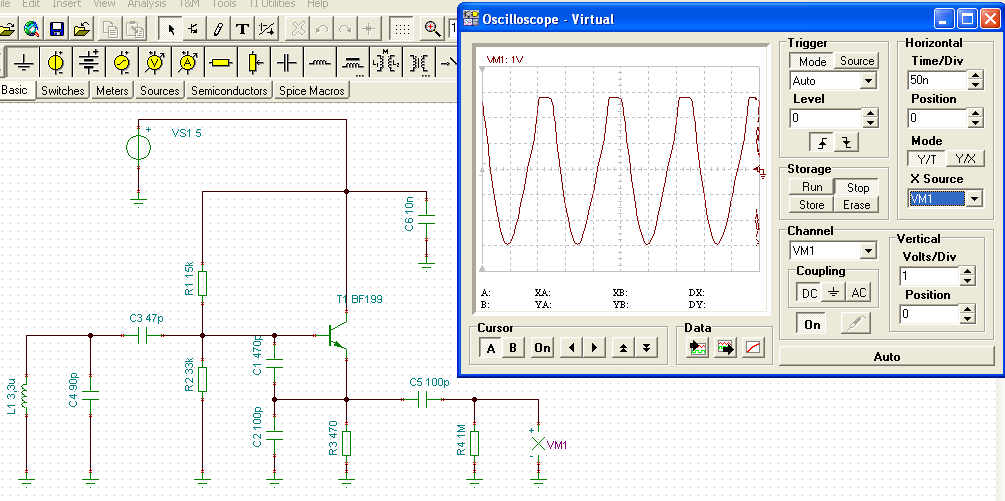1005x501 pixels.
Task: Click the red diagonal line Data icon
Action: tap(754, 347)
